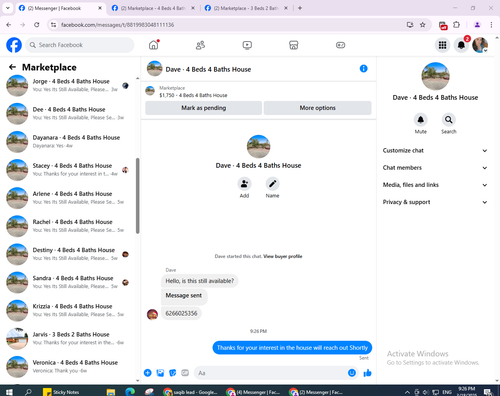Open account profile picture menu
500x396 pixels.
[480, 45]
